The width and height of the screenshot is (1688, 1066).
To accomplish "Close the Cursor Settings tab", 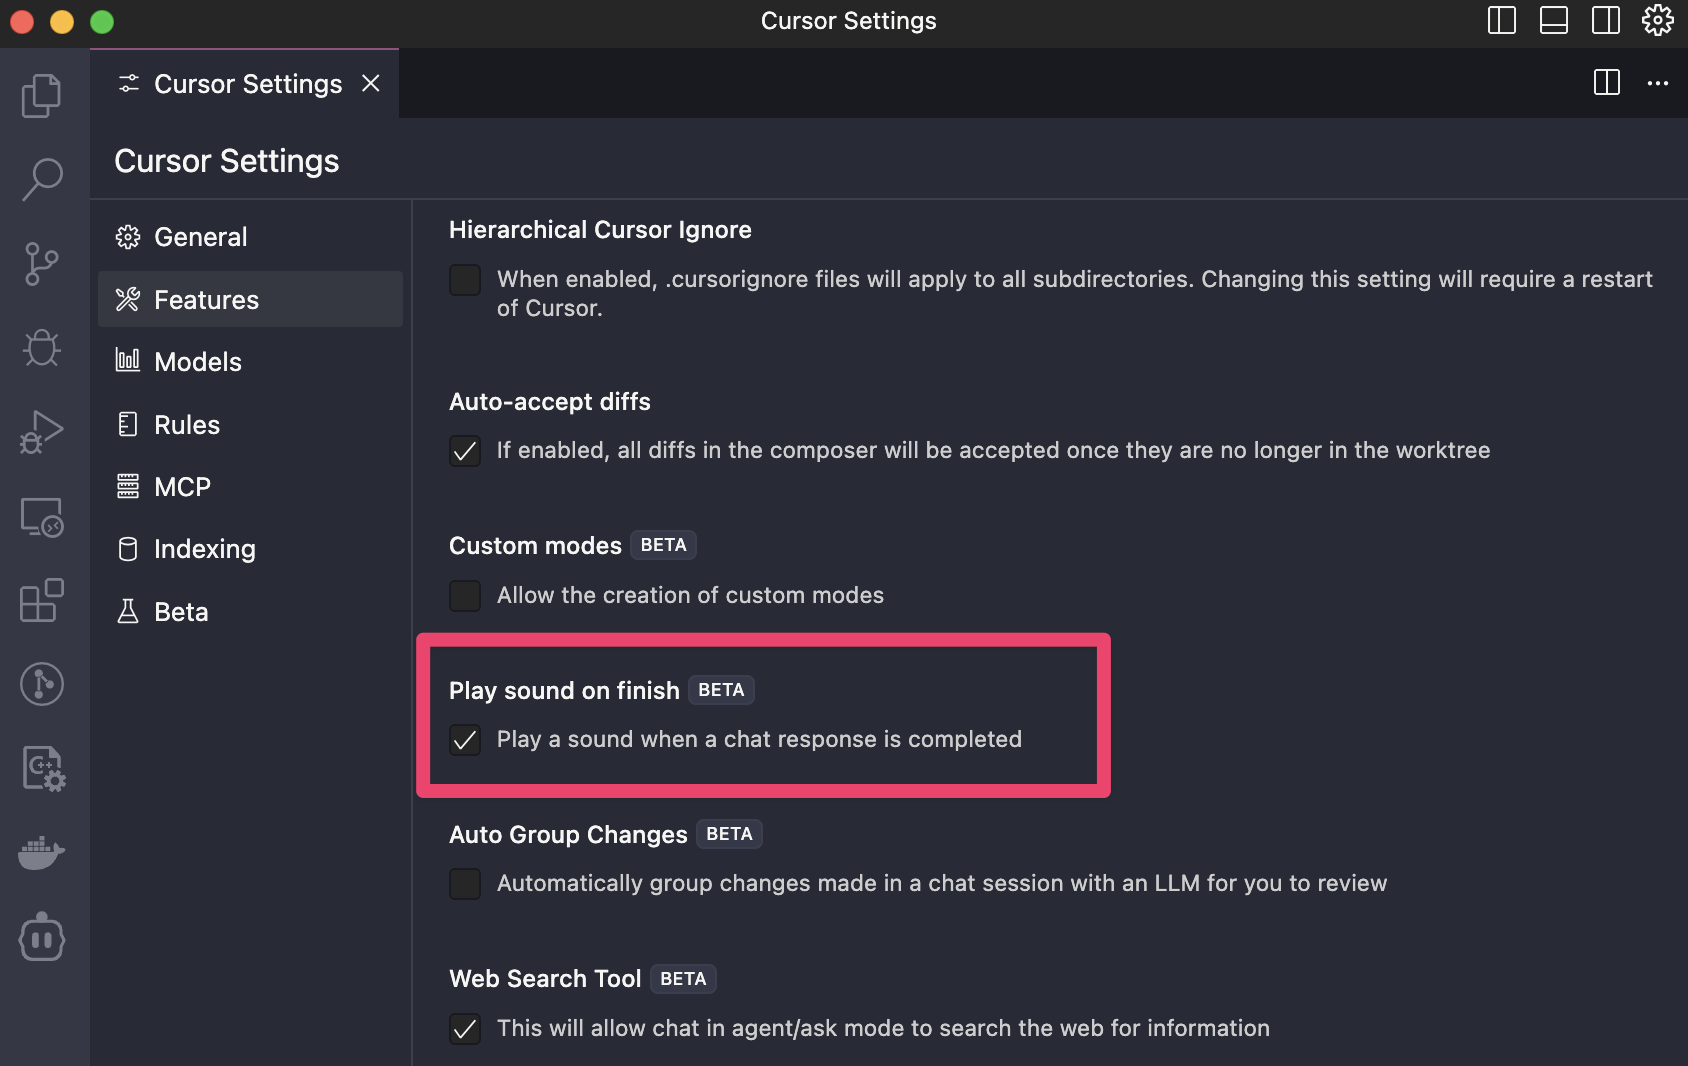I will coord(371,83).
